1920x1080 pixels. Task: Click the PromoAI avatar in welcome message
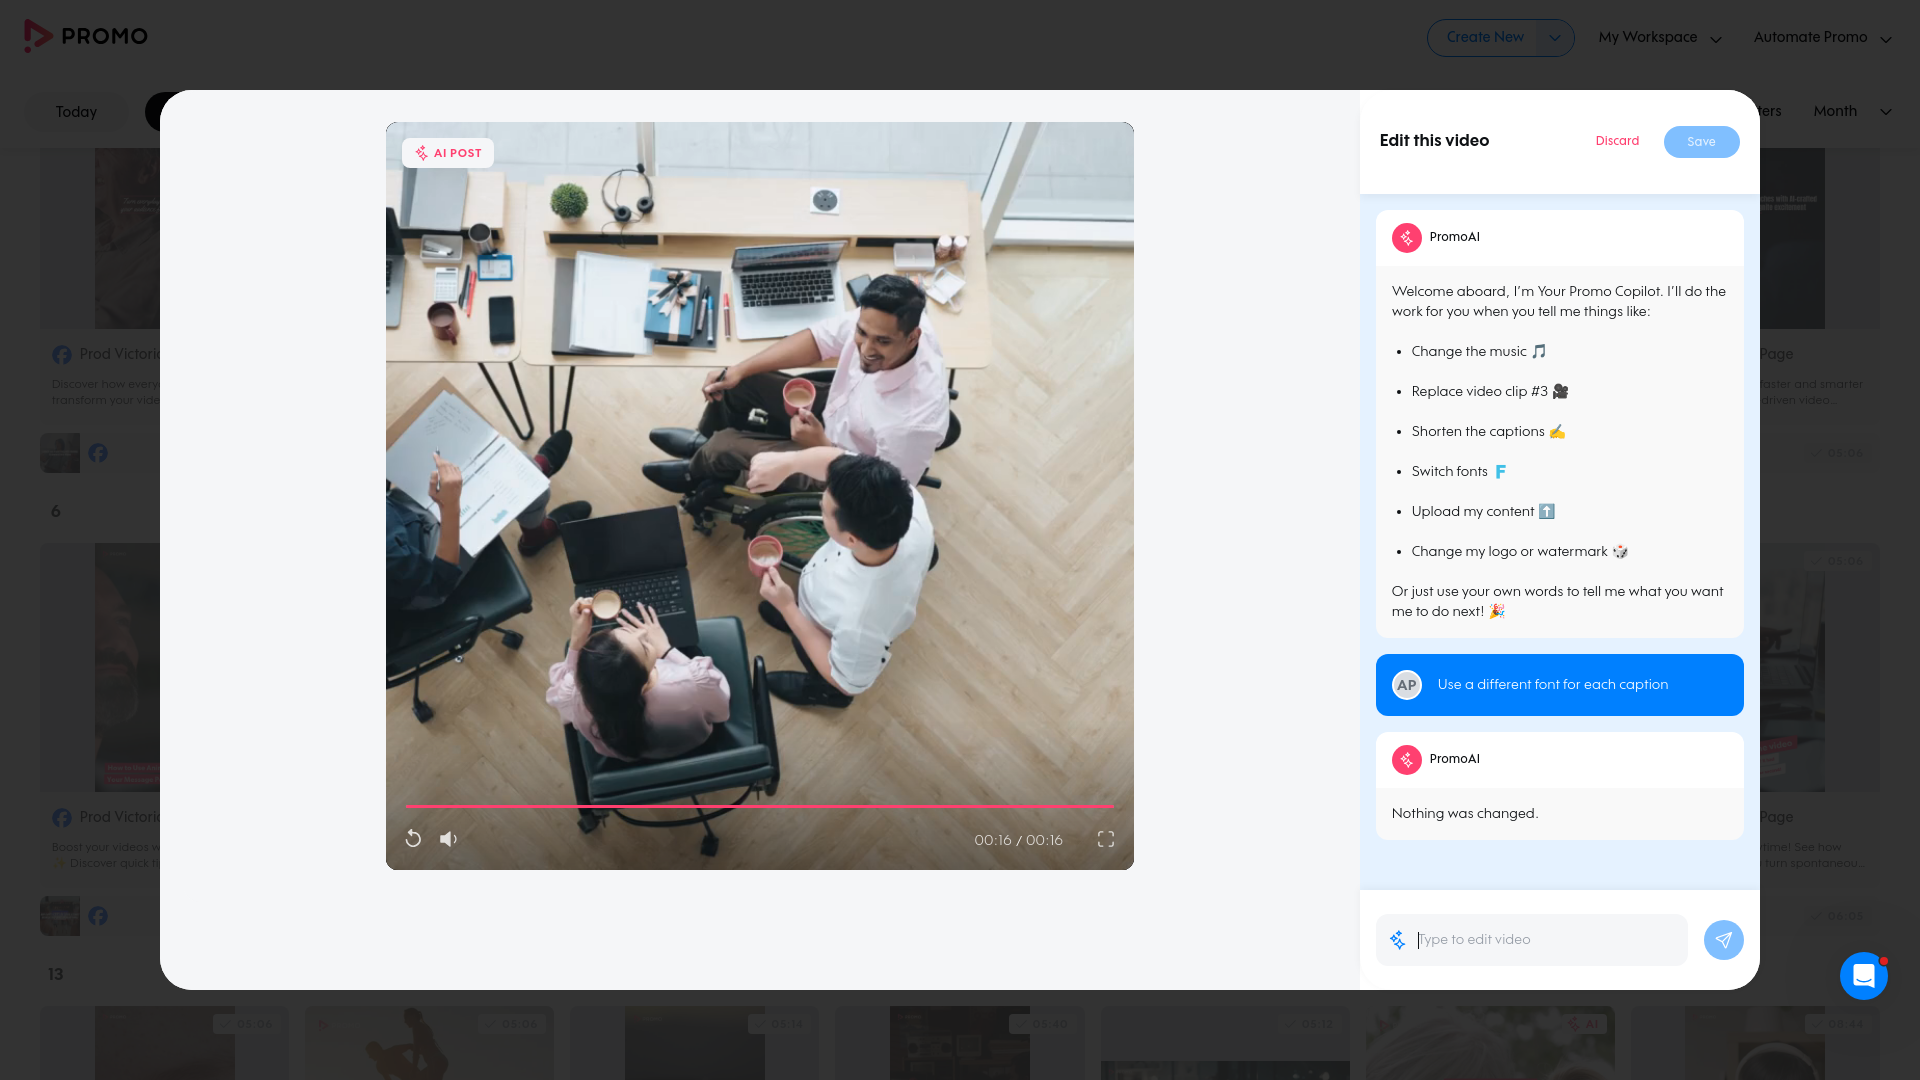pyautogui.click(x=1407, y=238)
